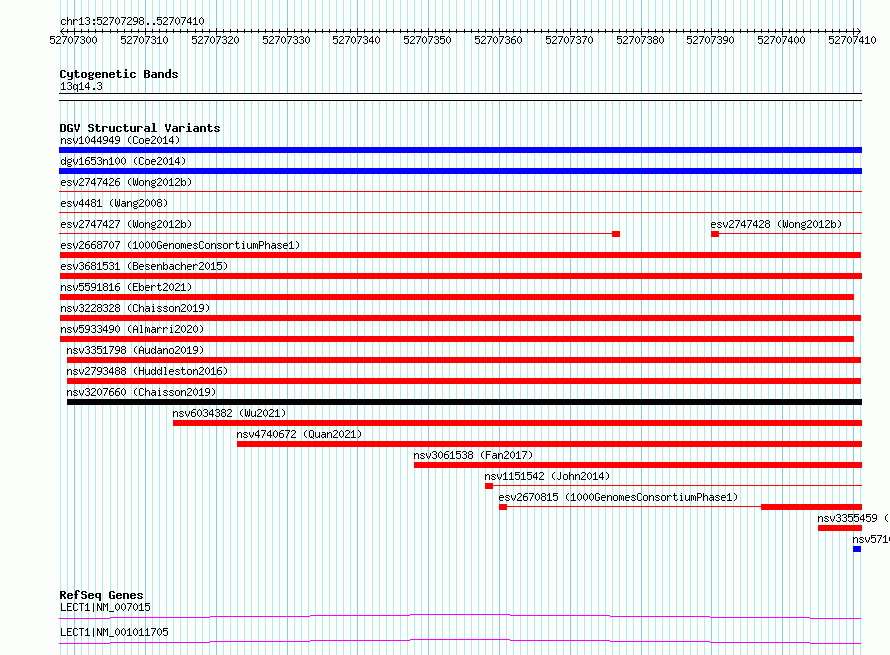This screenshot has height=655, width=890.
Task: Click the nsv1151542 small red start block
Action: click(x=489, y=486)
